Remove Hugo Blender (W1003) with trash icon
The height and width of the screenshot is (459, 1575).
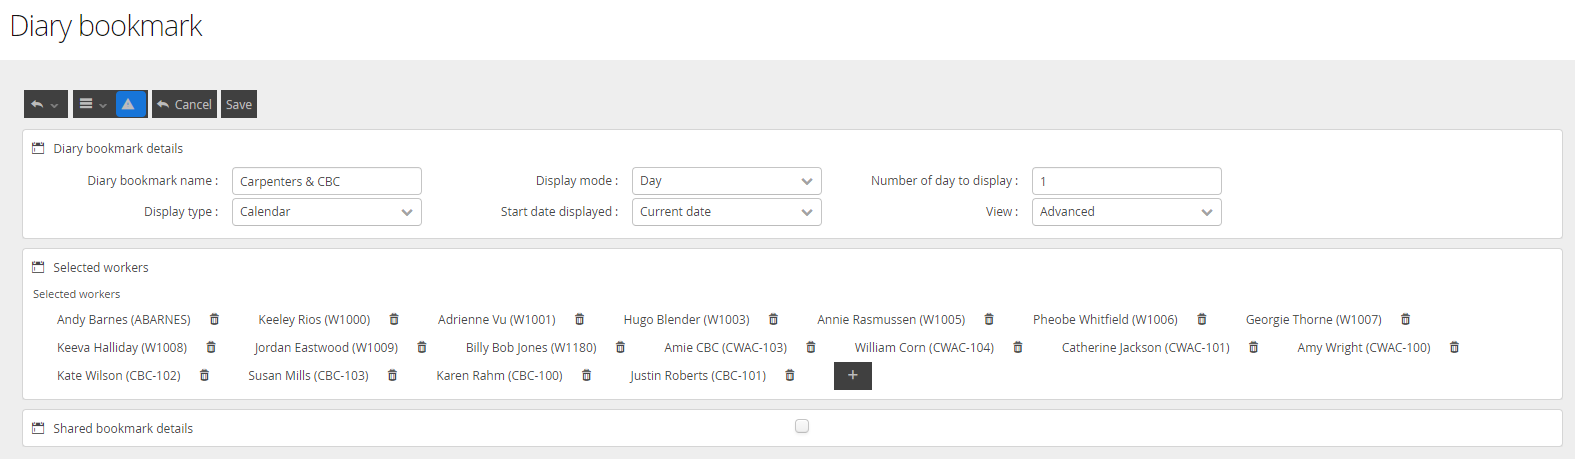773,320
